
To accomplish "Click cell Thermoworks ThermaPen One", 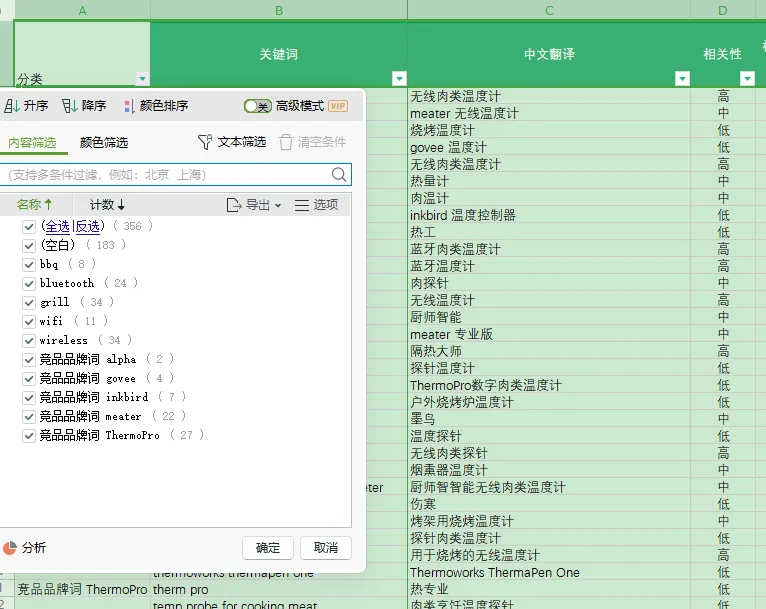I will pos(549,572).
